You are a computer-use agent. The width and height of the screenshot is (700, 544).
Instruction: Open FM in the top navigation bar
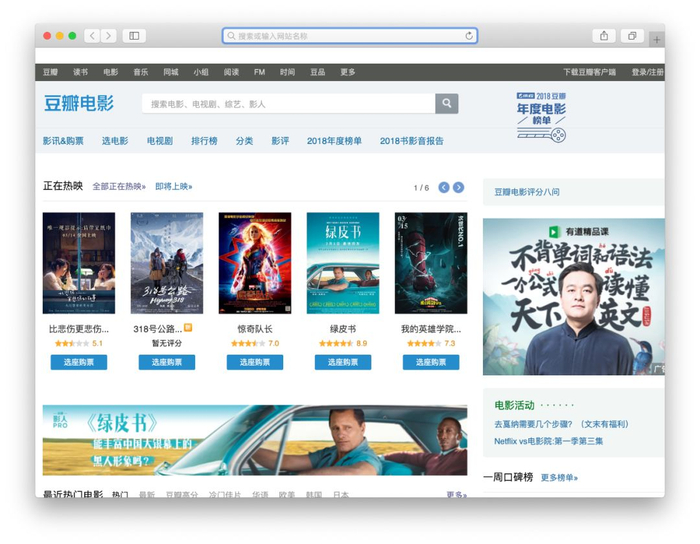click(259, 72)
